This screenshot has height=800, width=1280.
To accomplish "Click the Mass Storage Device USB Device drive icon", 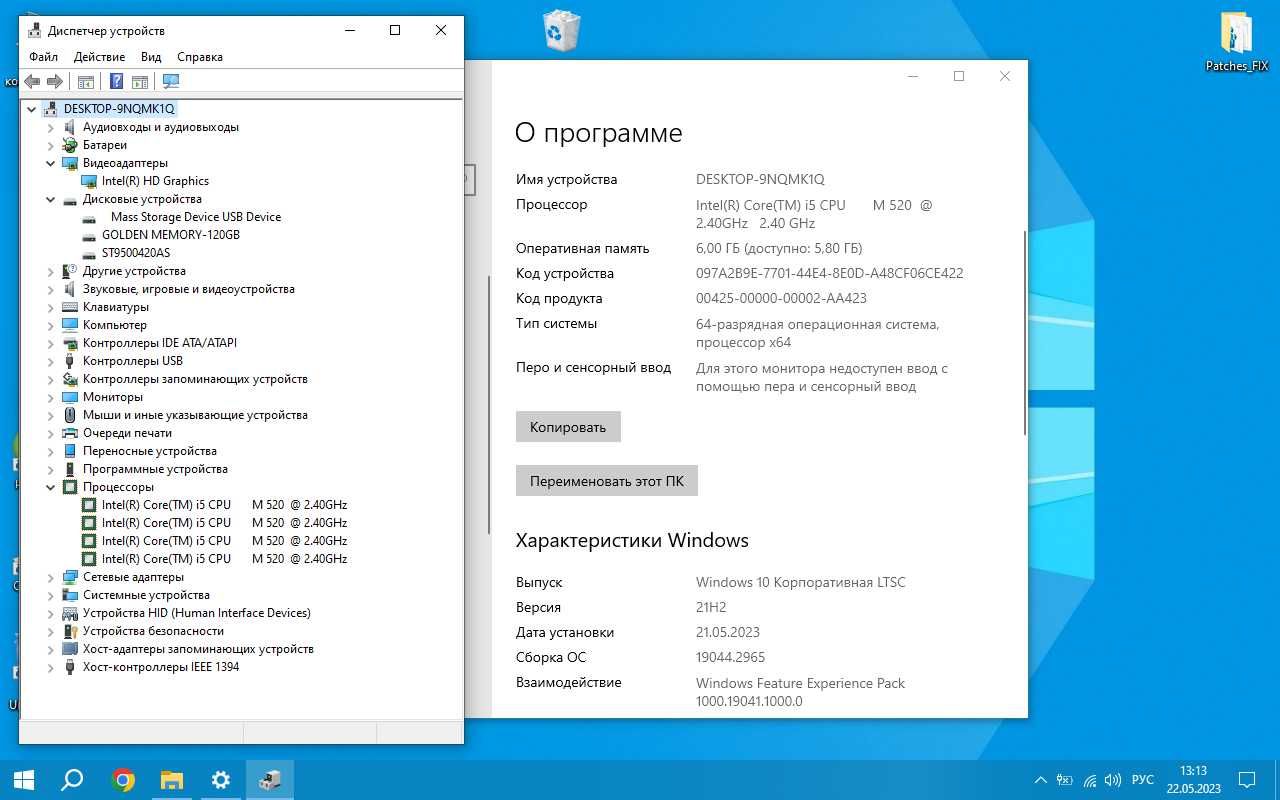I will (x=89, y=217).
